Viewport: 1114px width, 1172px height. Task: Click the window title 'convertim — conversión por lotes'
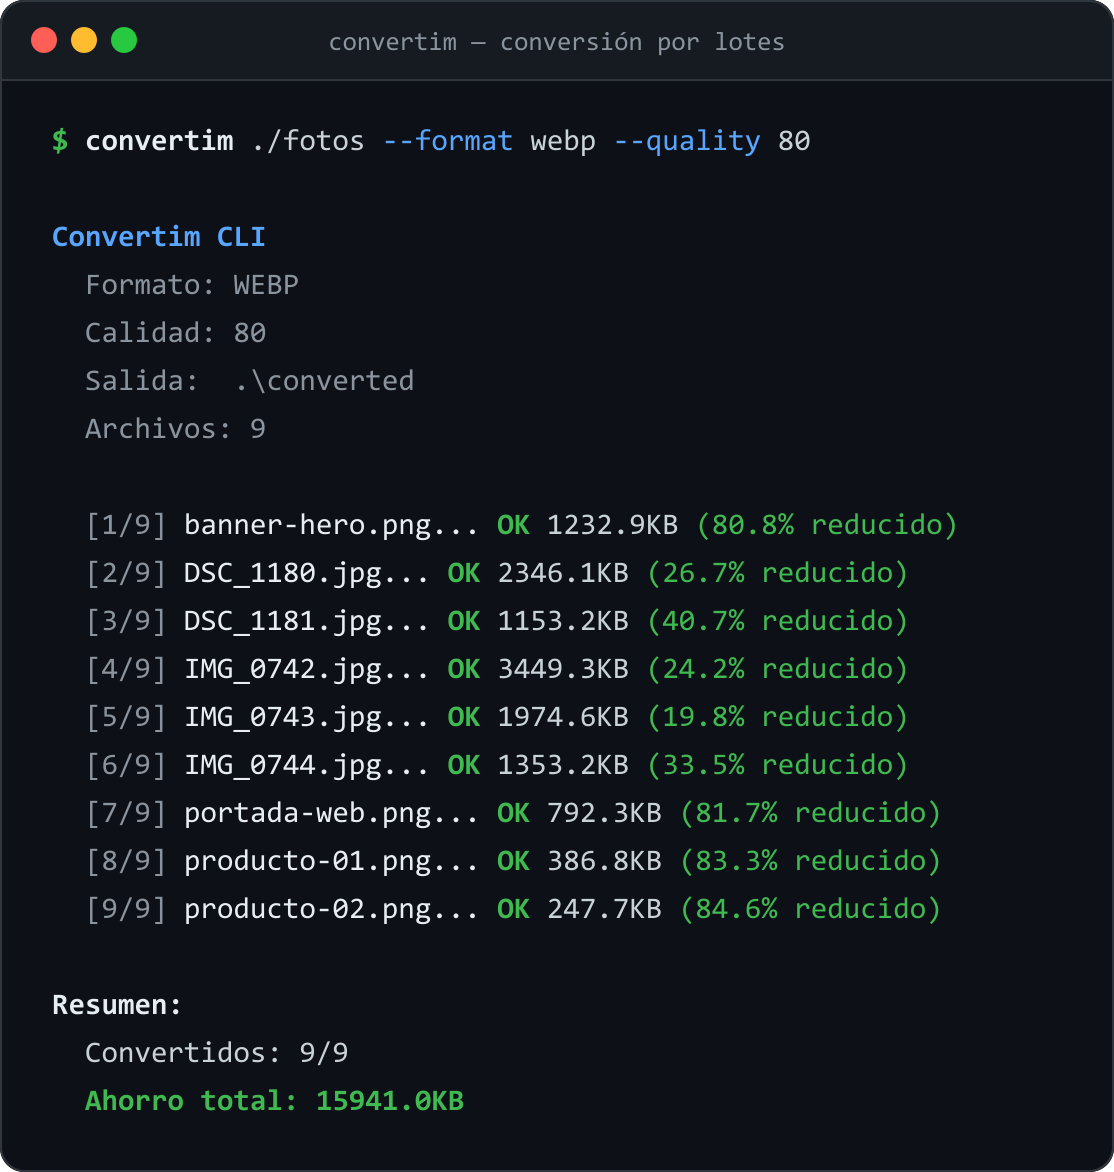tap(557, 42)
